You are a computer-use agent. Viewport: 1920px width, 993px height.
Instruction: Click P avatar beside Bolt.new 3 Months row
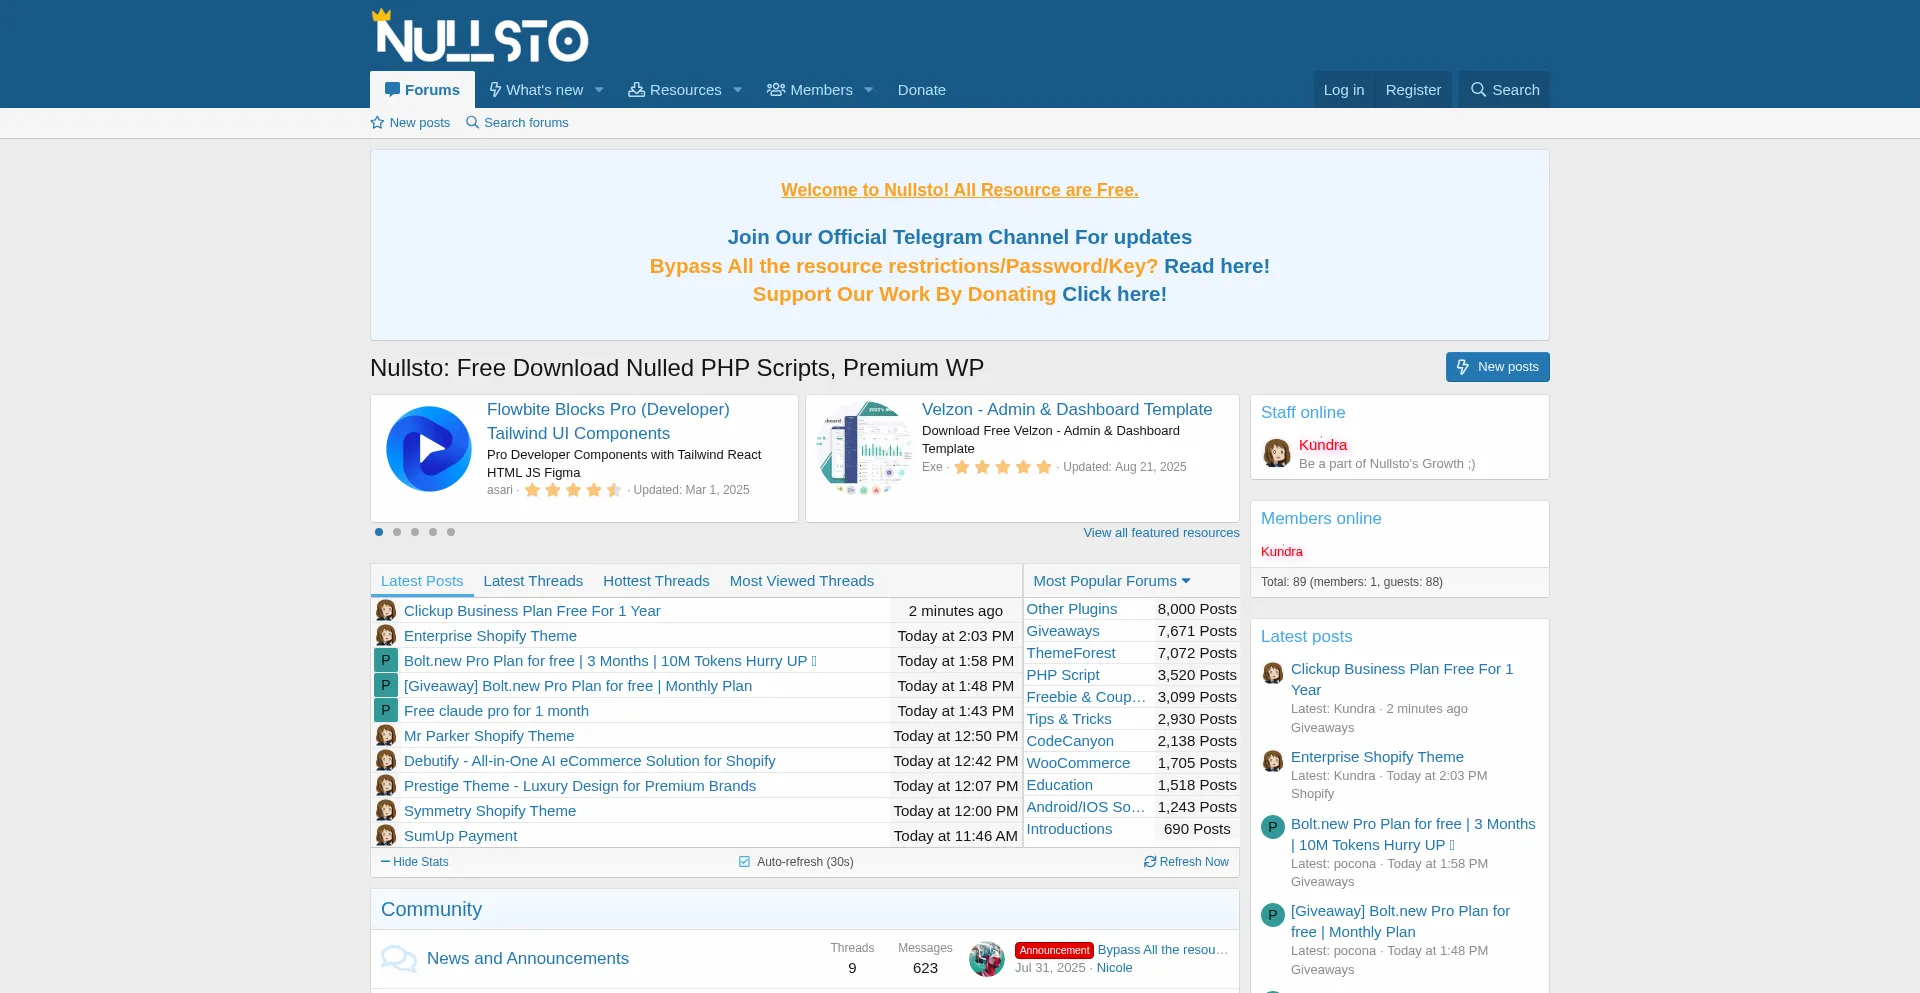386,660
